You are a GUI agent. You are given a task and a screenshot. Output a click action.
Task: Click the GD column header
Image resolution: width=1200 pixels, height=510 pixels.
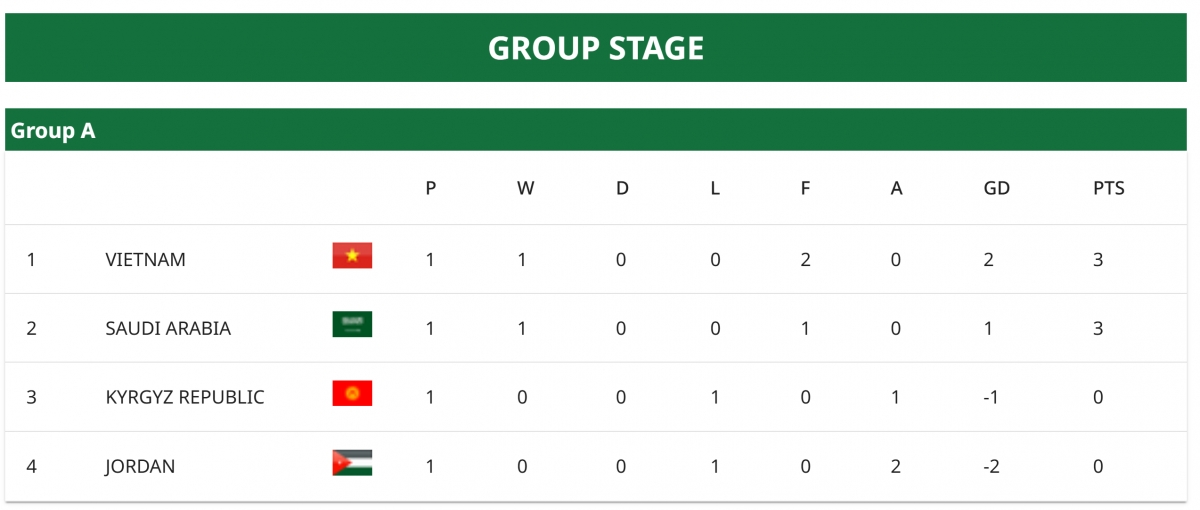pyautogui.click(x=997, y=188)
